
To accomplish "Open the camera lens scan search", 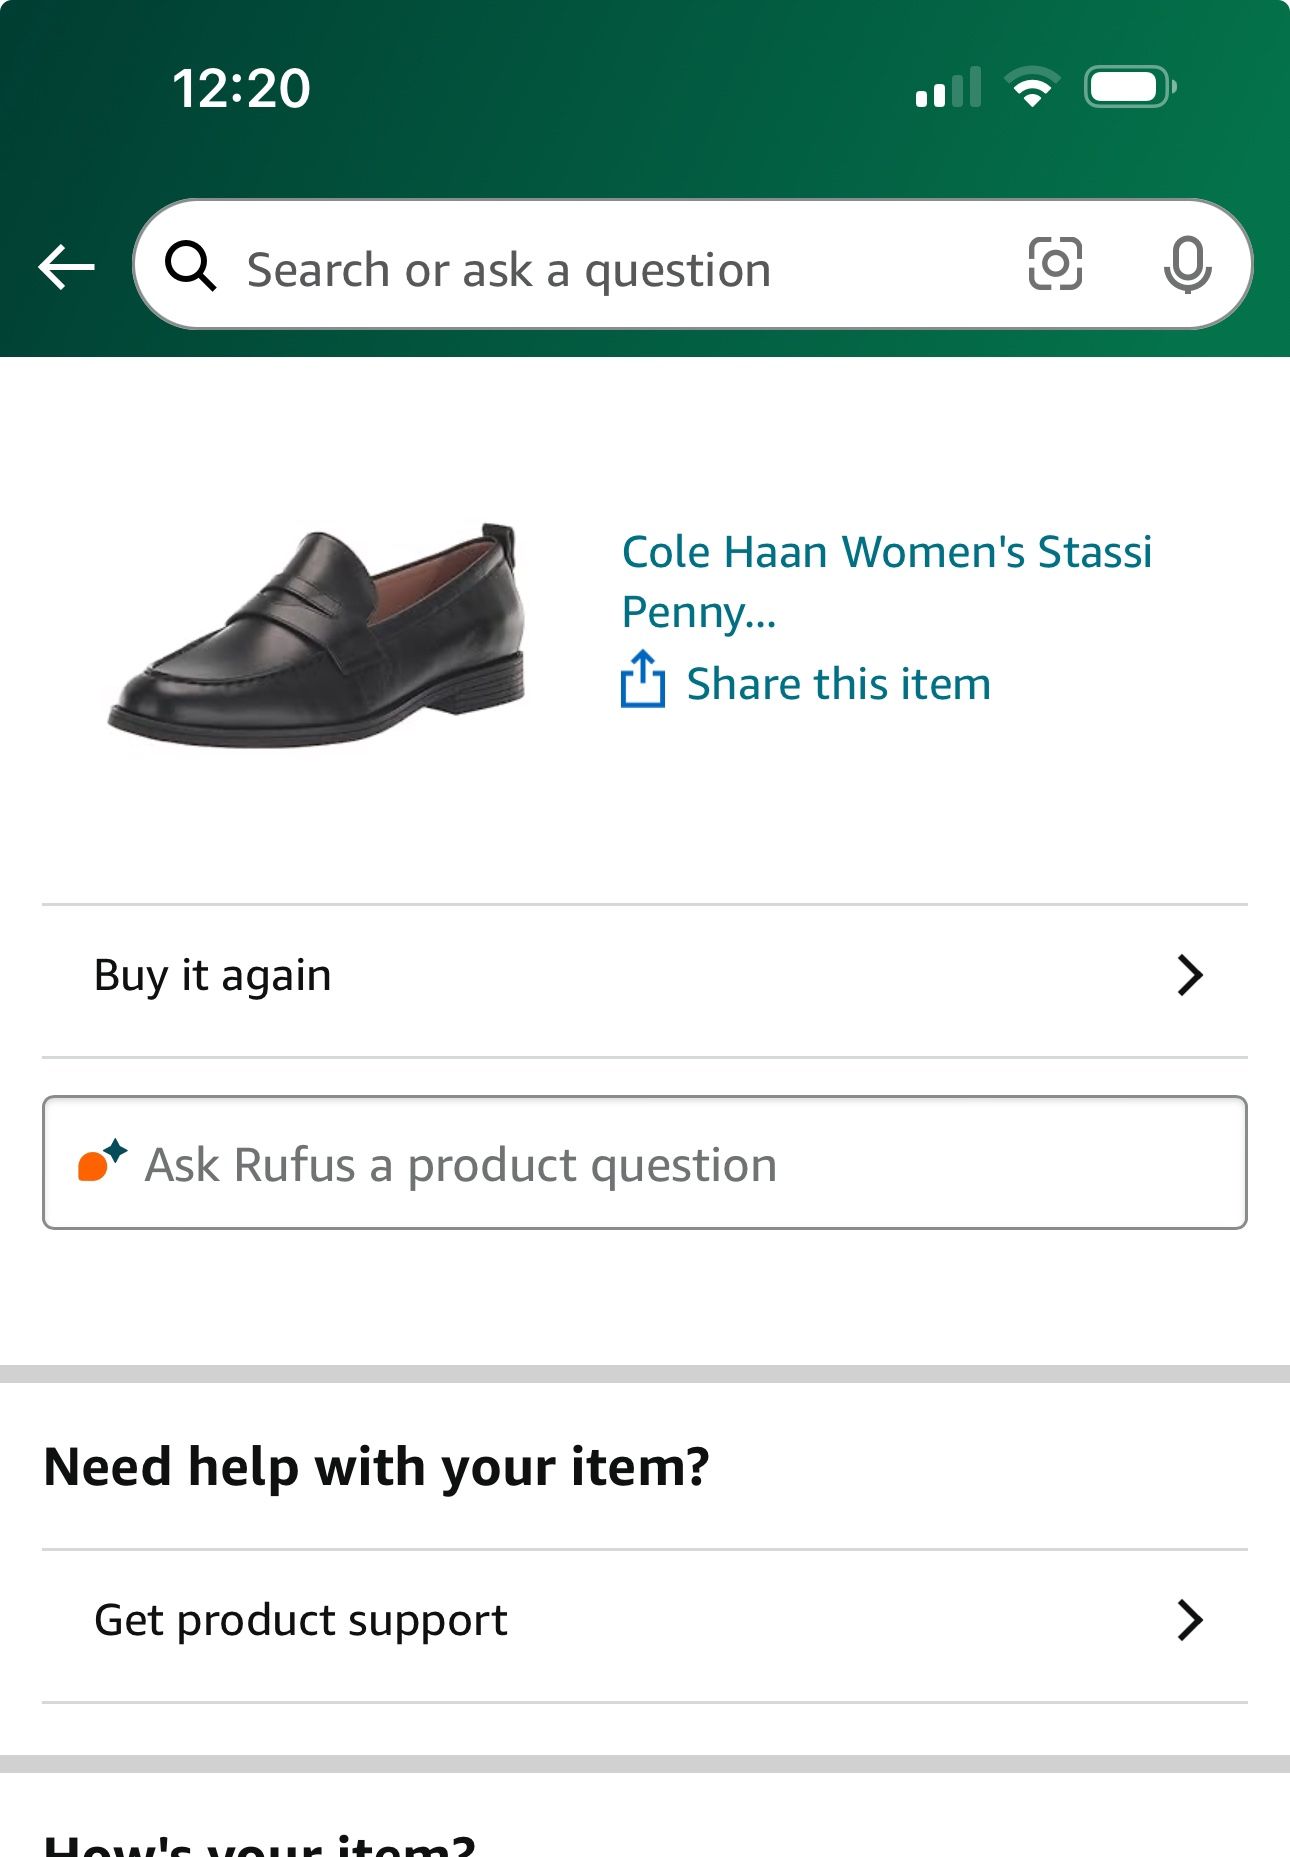I will (x=1055, y=265).
